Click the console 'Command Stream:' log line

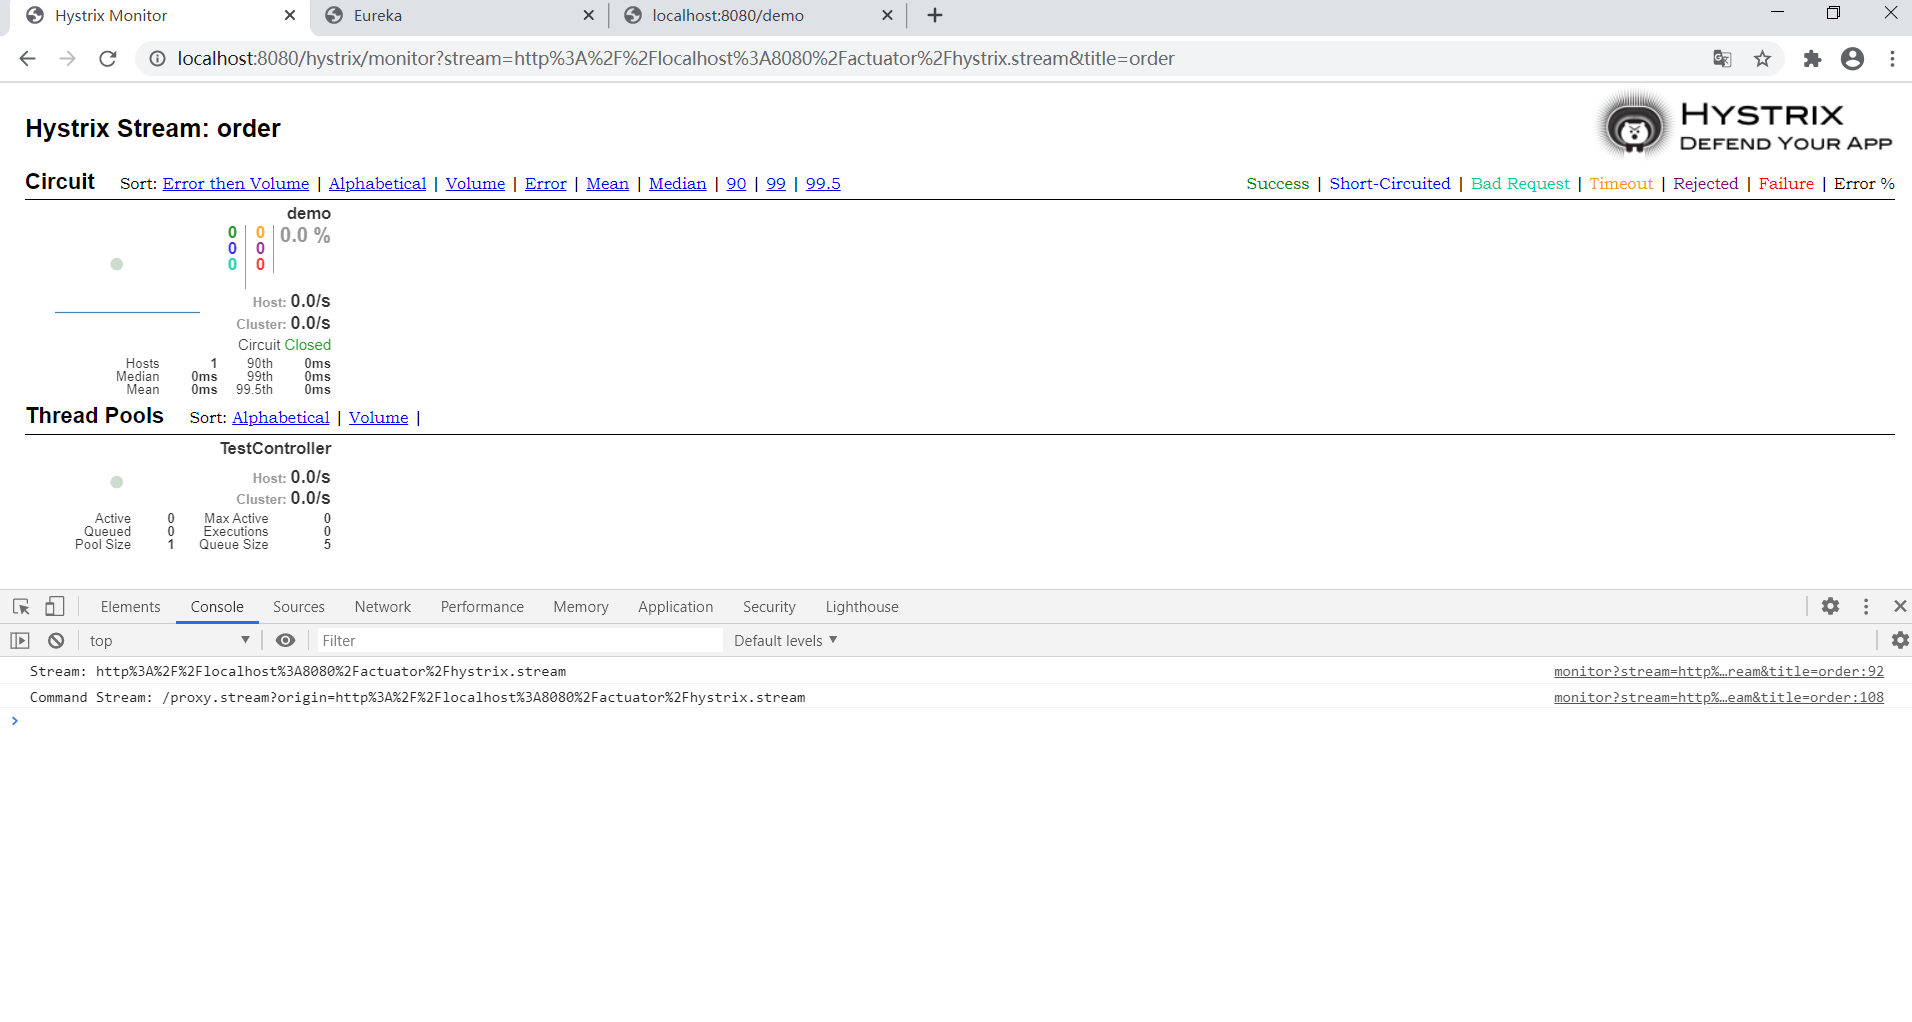click(417, 697)
